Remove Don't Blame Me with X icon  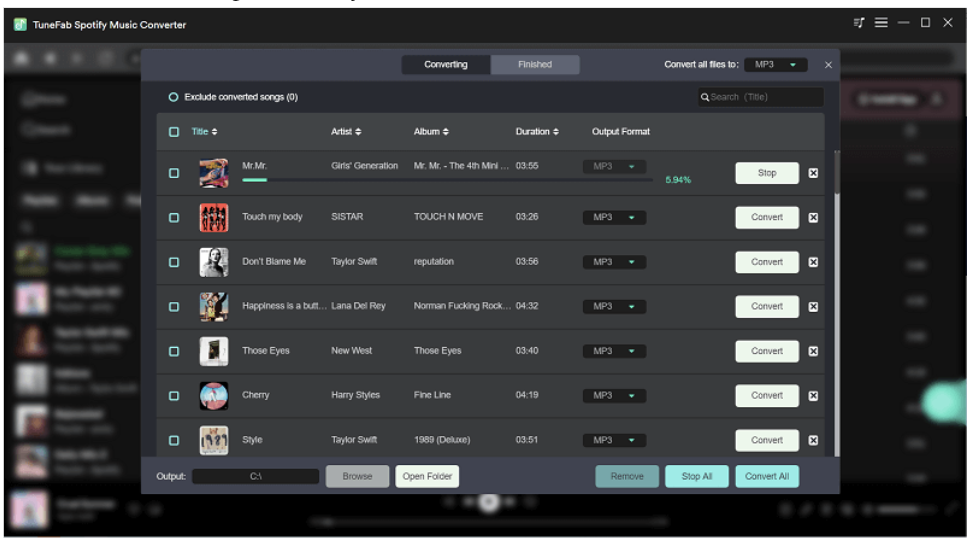pos(813,262)
